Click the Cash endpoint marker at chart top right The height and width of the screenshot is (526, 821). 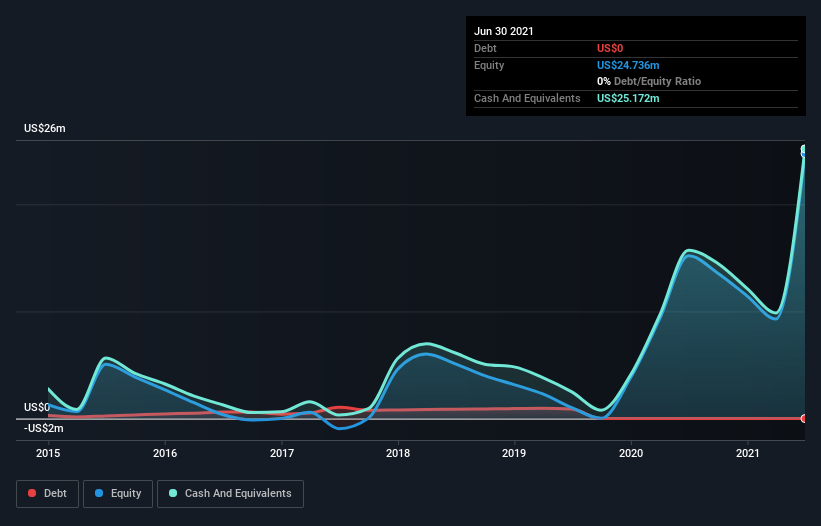click(804, 150)
